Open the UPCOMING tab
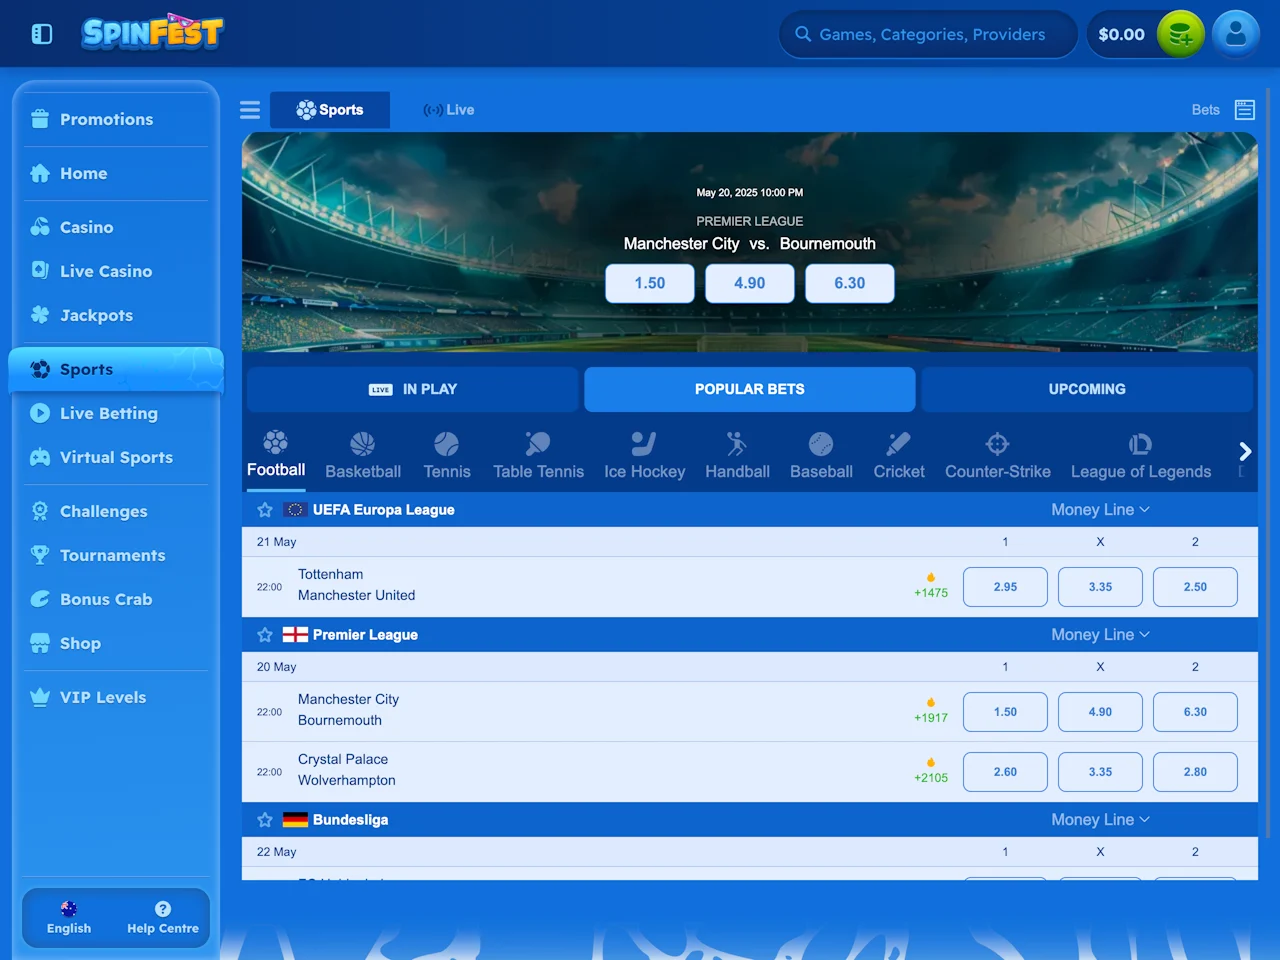 [x=1087, y=389]
